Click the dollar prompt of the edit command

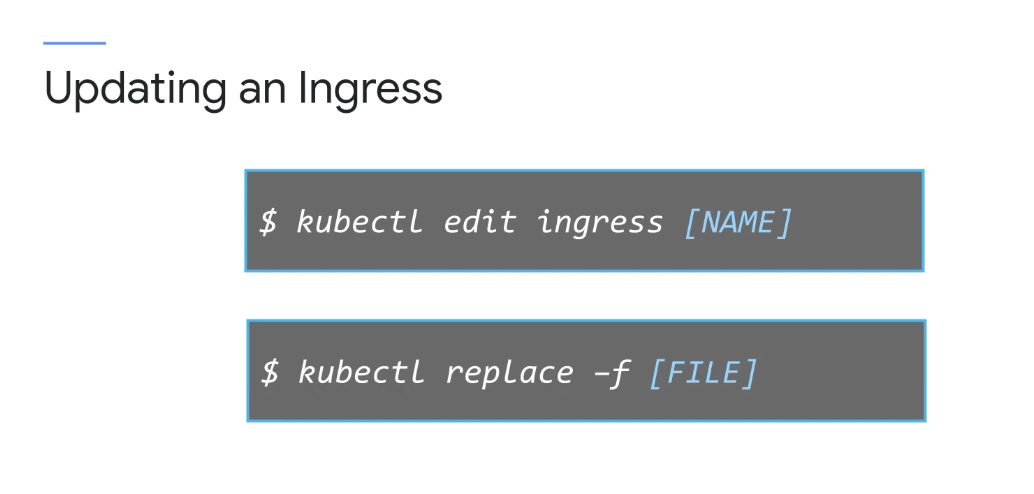click(268, 222)
